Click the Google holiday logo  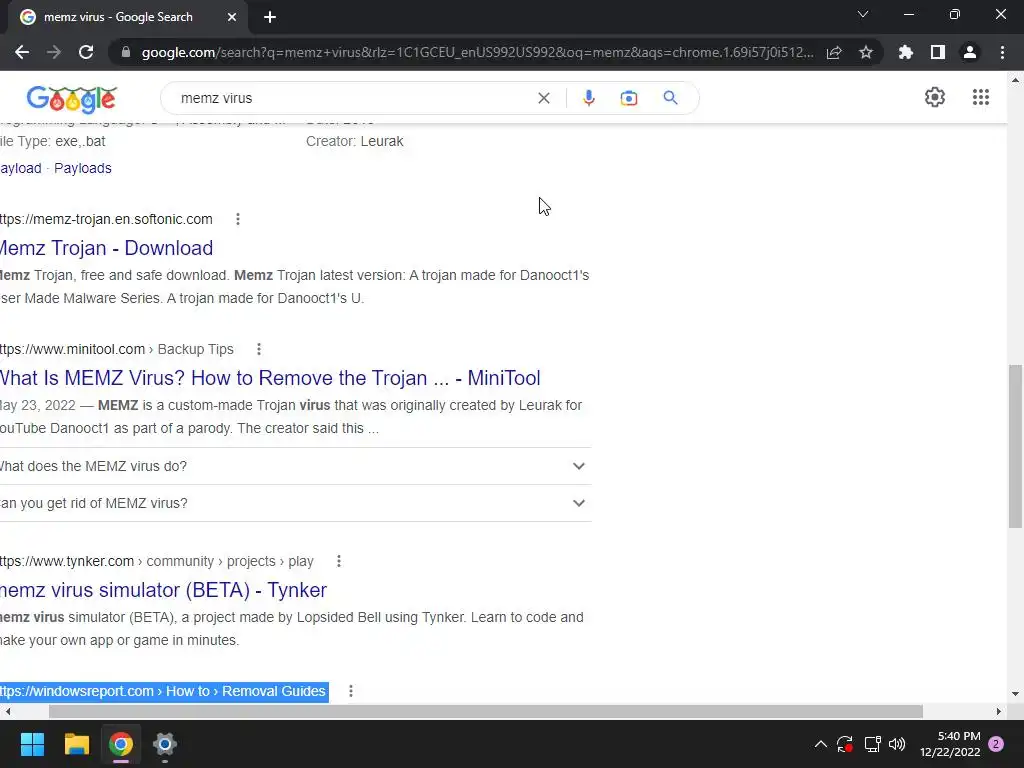pyautogui.click(x=72, y=99)
